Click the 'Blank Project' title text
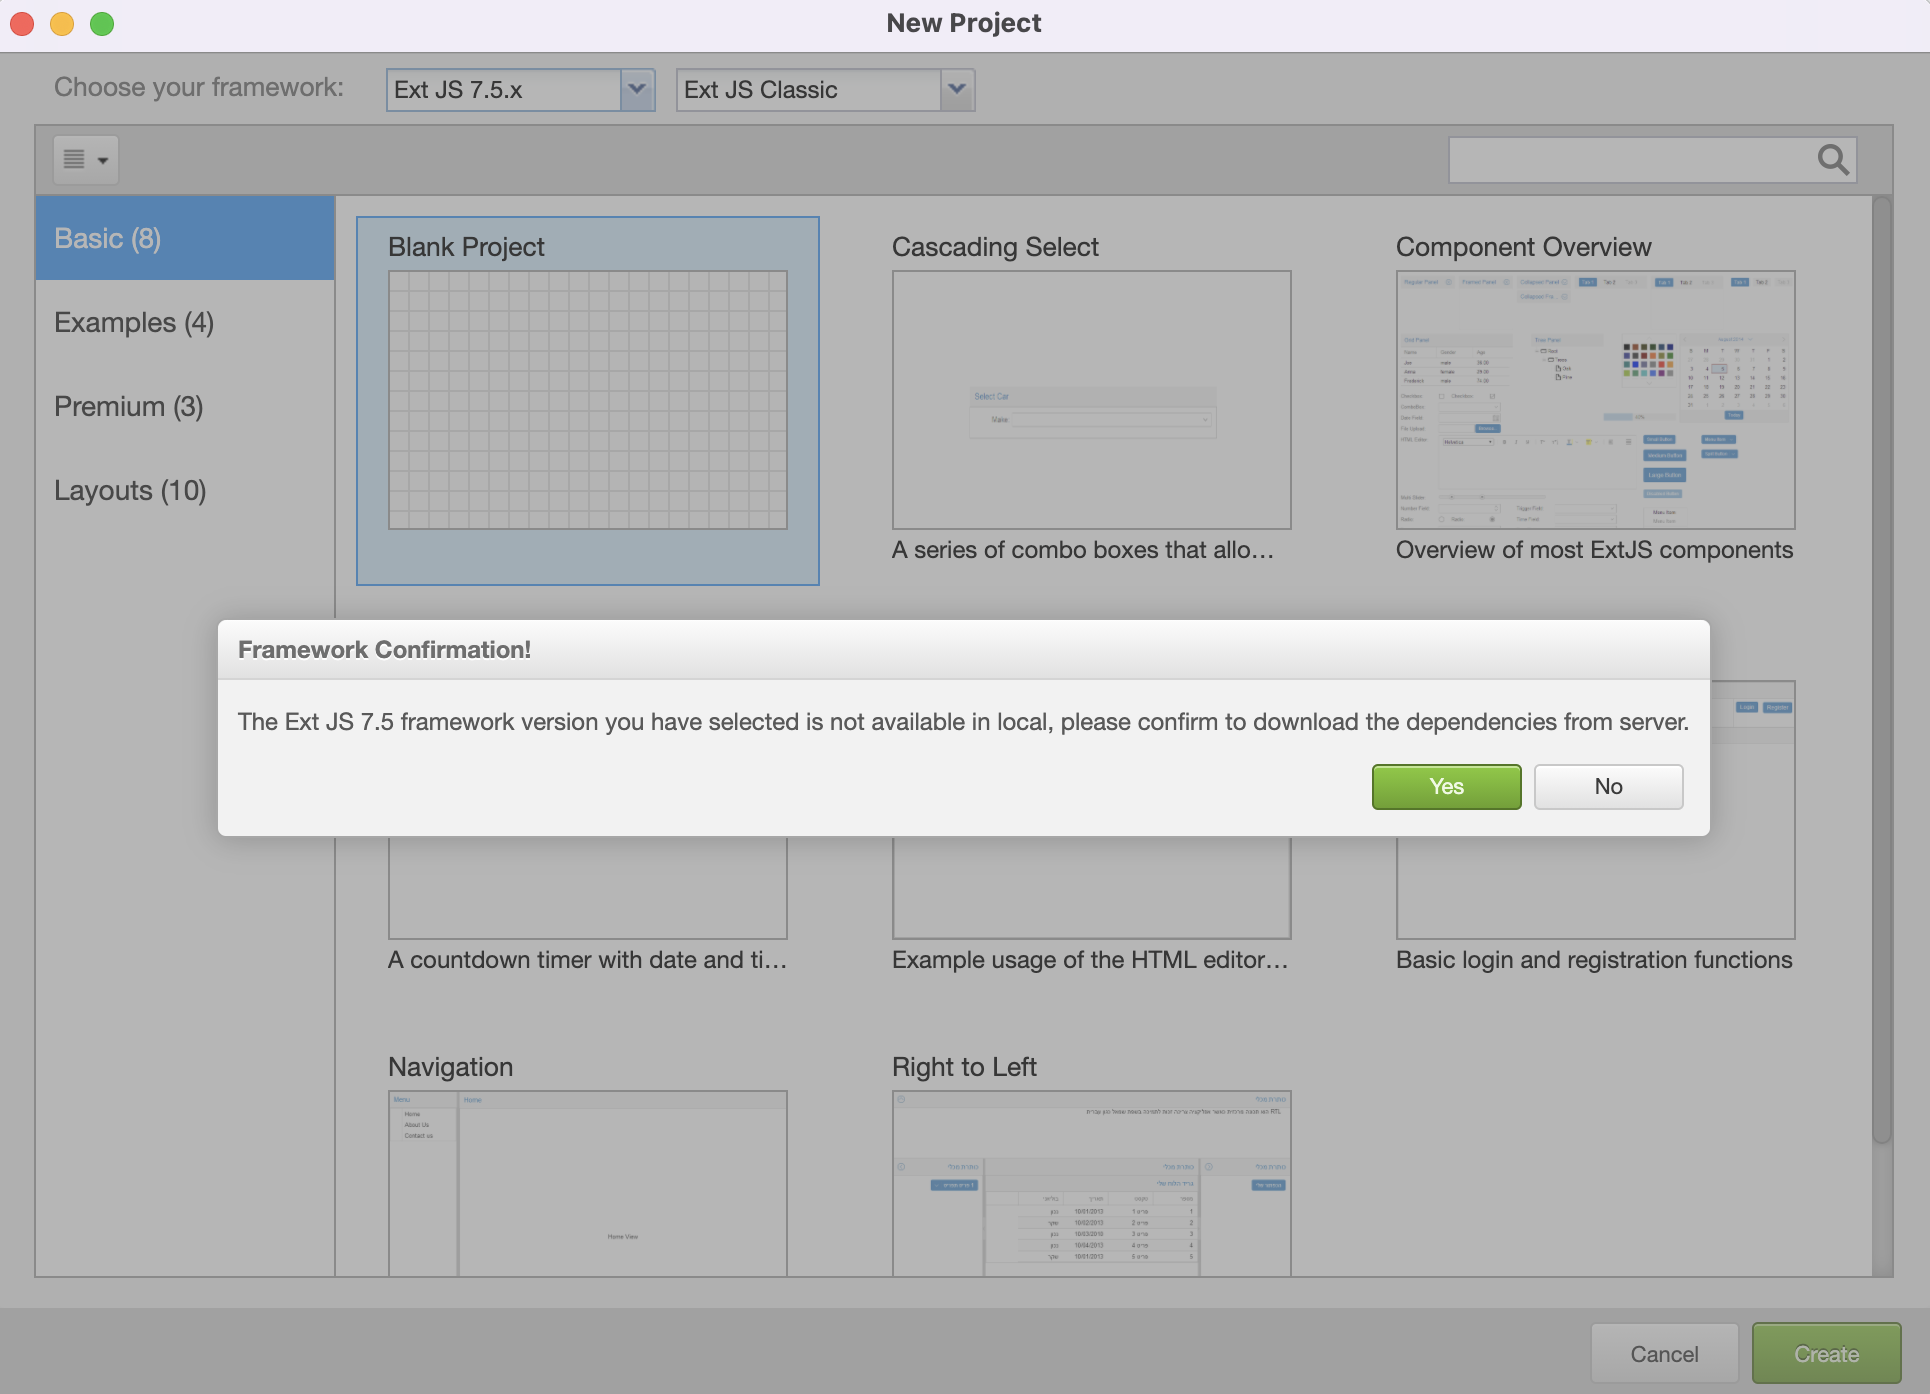The height and width of the screenshot is (1394, 1930). 466,247
